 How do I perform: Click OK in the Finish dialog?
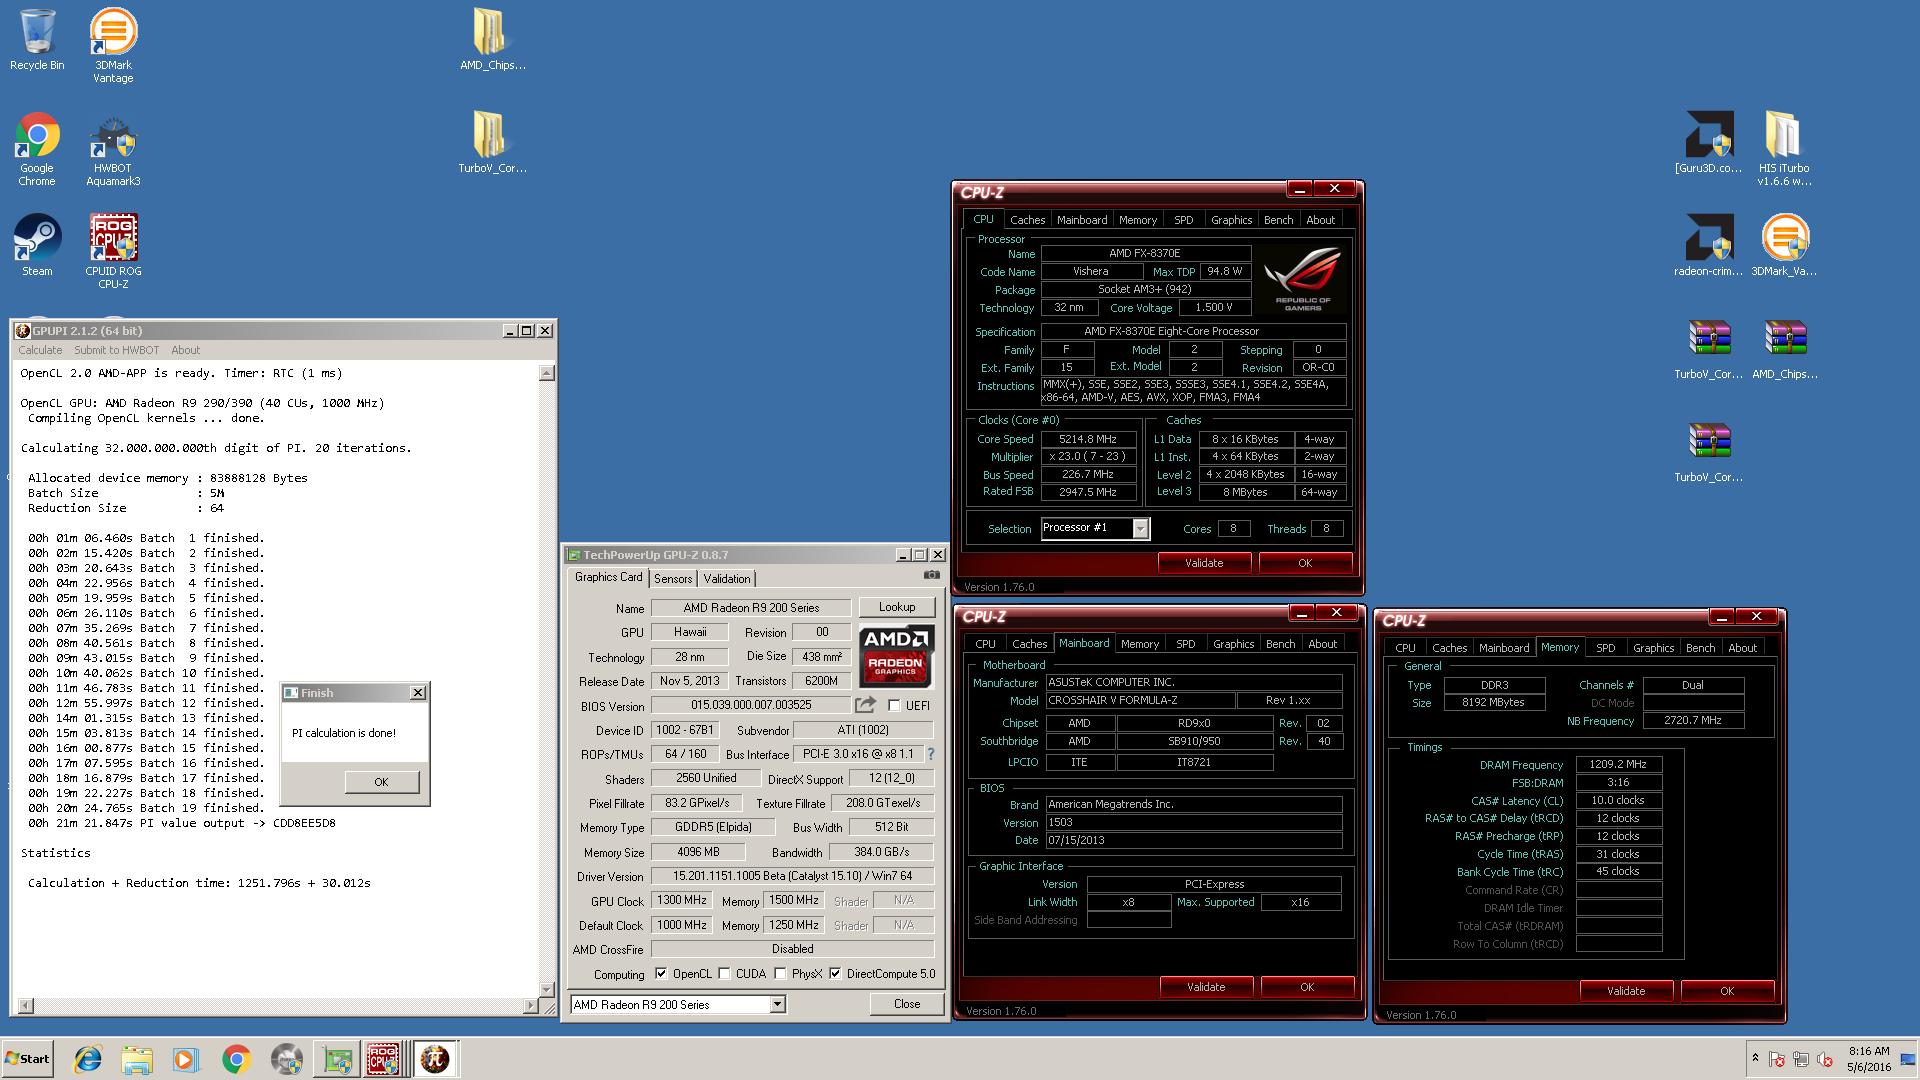pyautogui.click(x=381, y=782)
